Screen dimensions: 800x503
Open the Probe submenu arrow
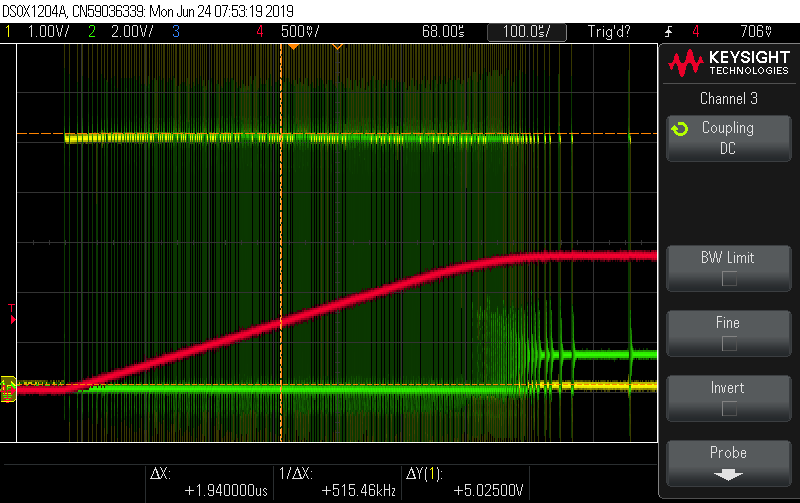click(x=728, y=475)
